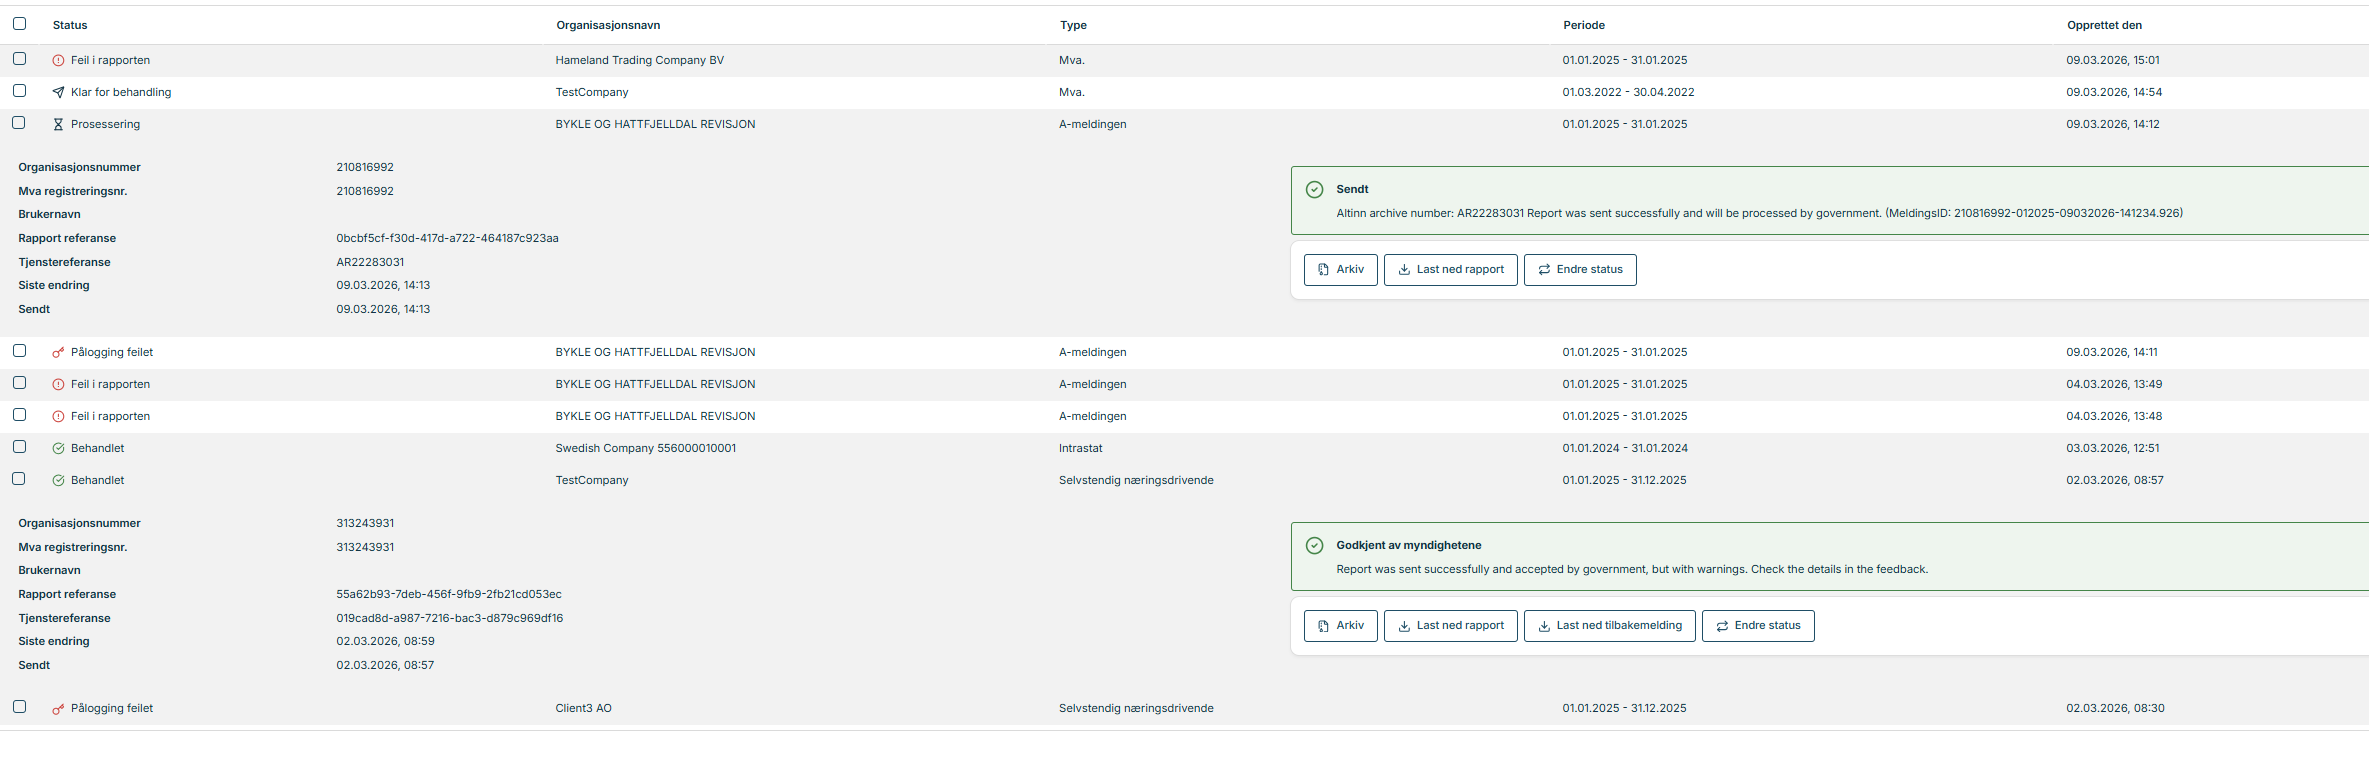
Task: Check the box for Swedish Company Intrastat row
Action: (x=19, y=447)
